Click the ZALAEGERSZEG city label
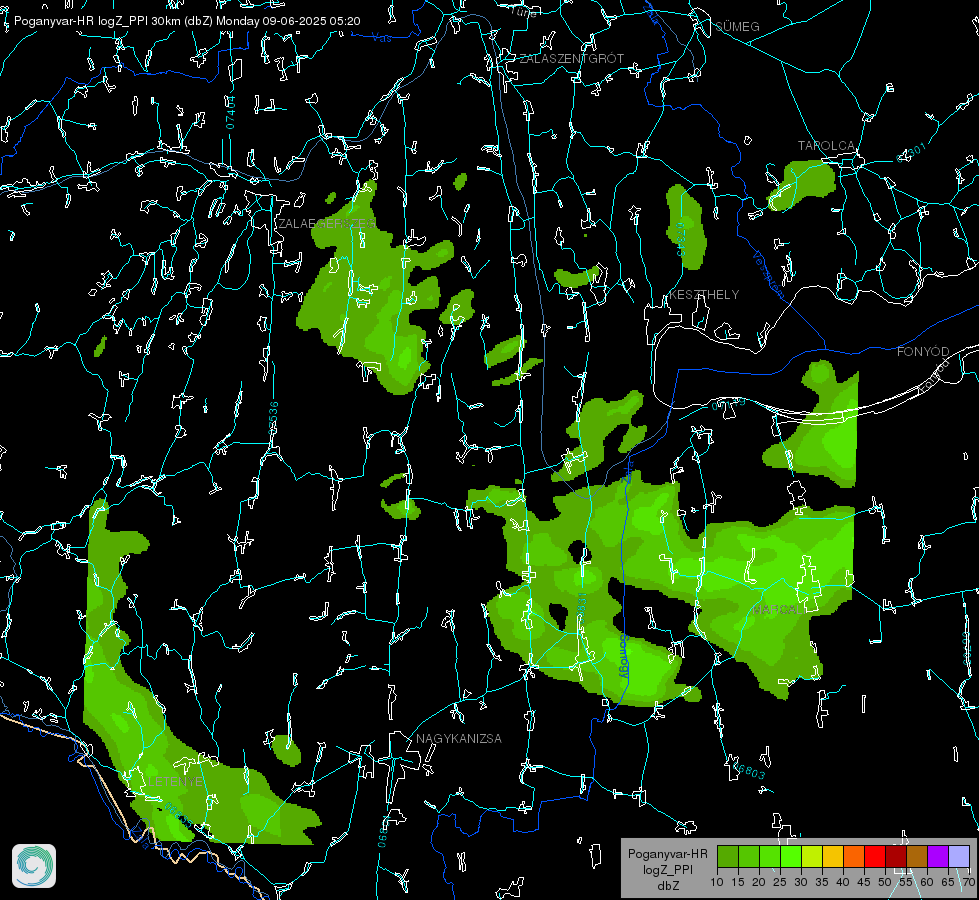Screen dimensions: 979x900 coord(327,224)
